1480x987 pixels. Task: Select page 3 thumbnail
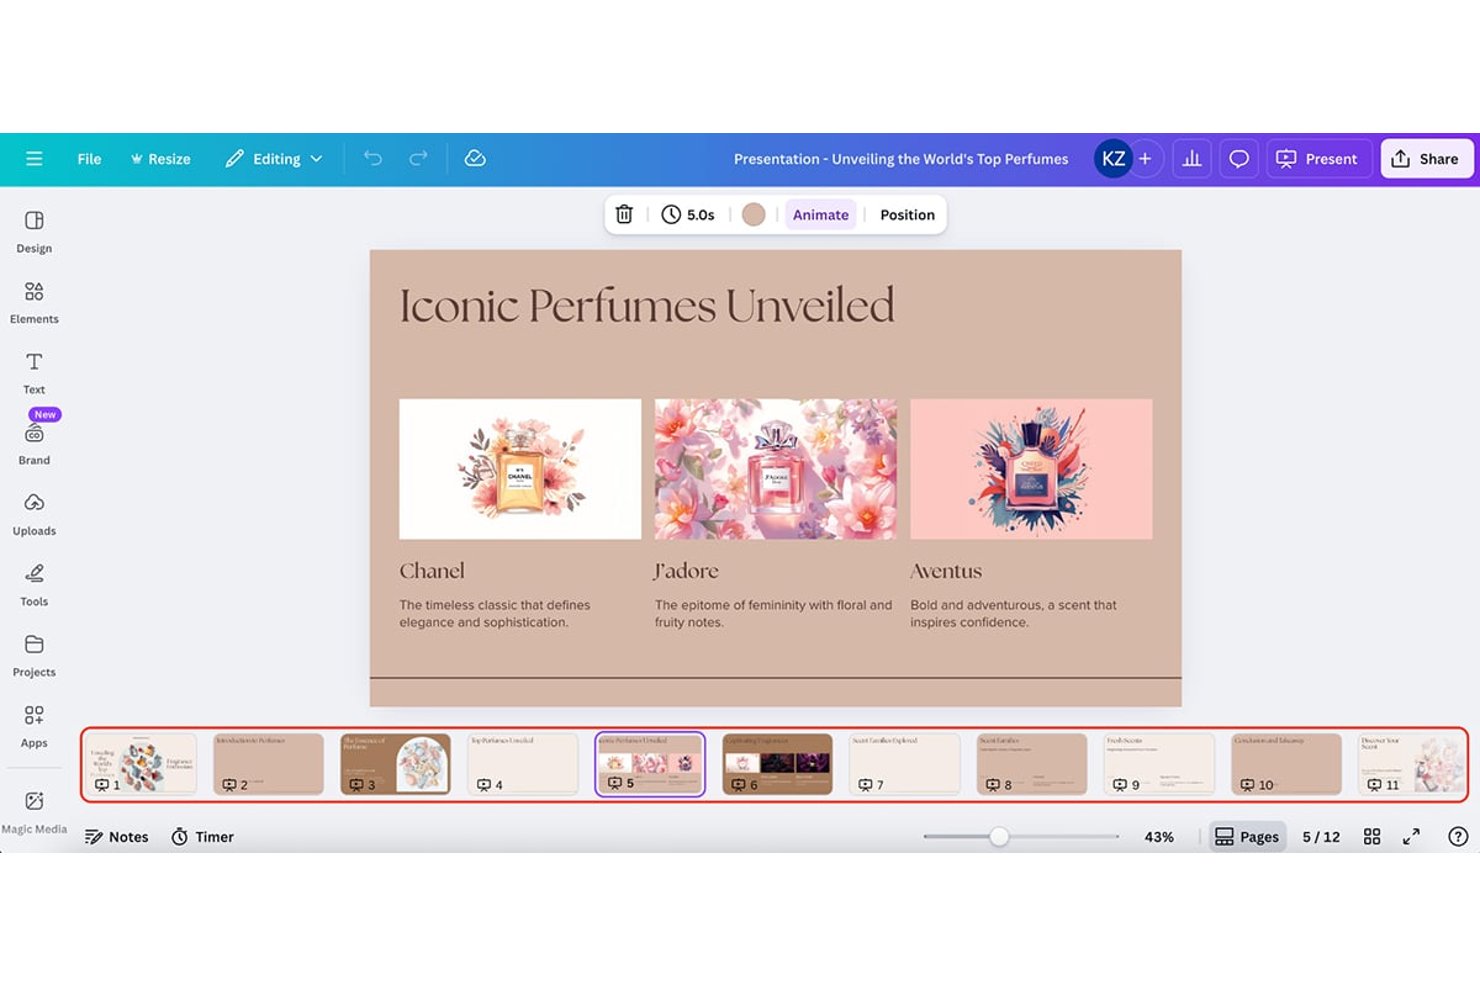click(395, 764)
